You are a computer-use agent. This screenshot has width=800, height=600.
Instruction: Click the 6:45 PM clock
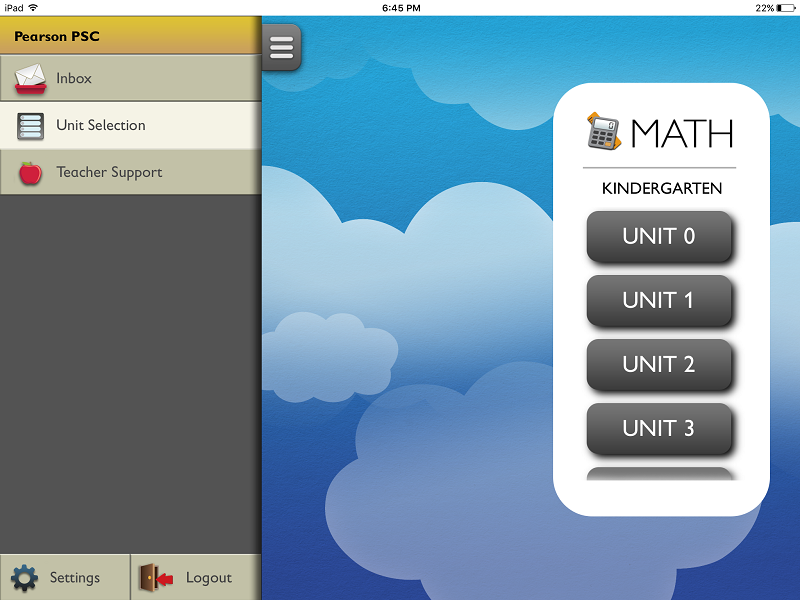coord(401,8)
